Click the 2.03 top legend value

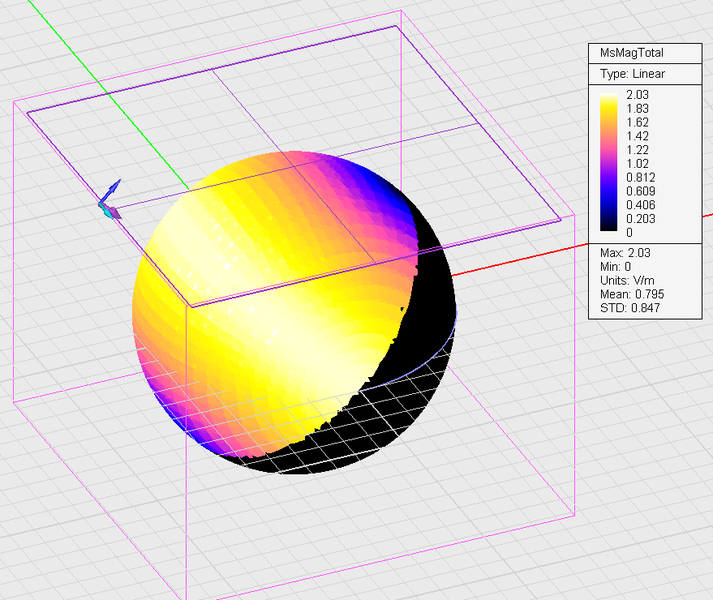pos(638,94)
